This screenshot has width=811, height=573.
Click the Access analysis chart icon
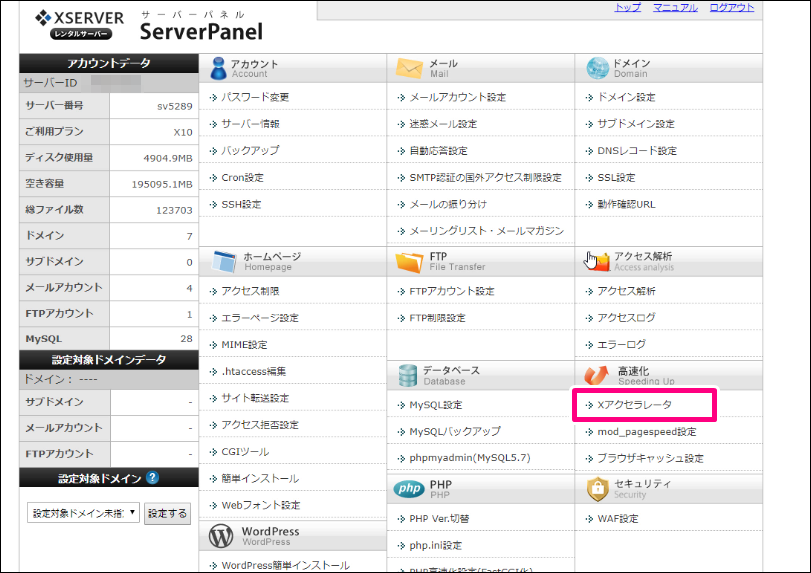[x=598, y=262]
